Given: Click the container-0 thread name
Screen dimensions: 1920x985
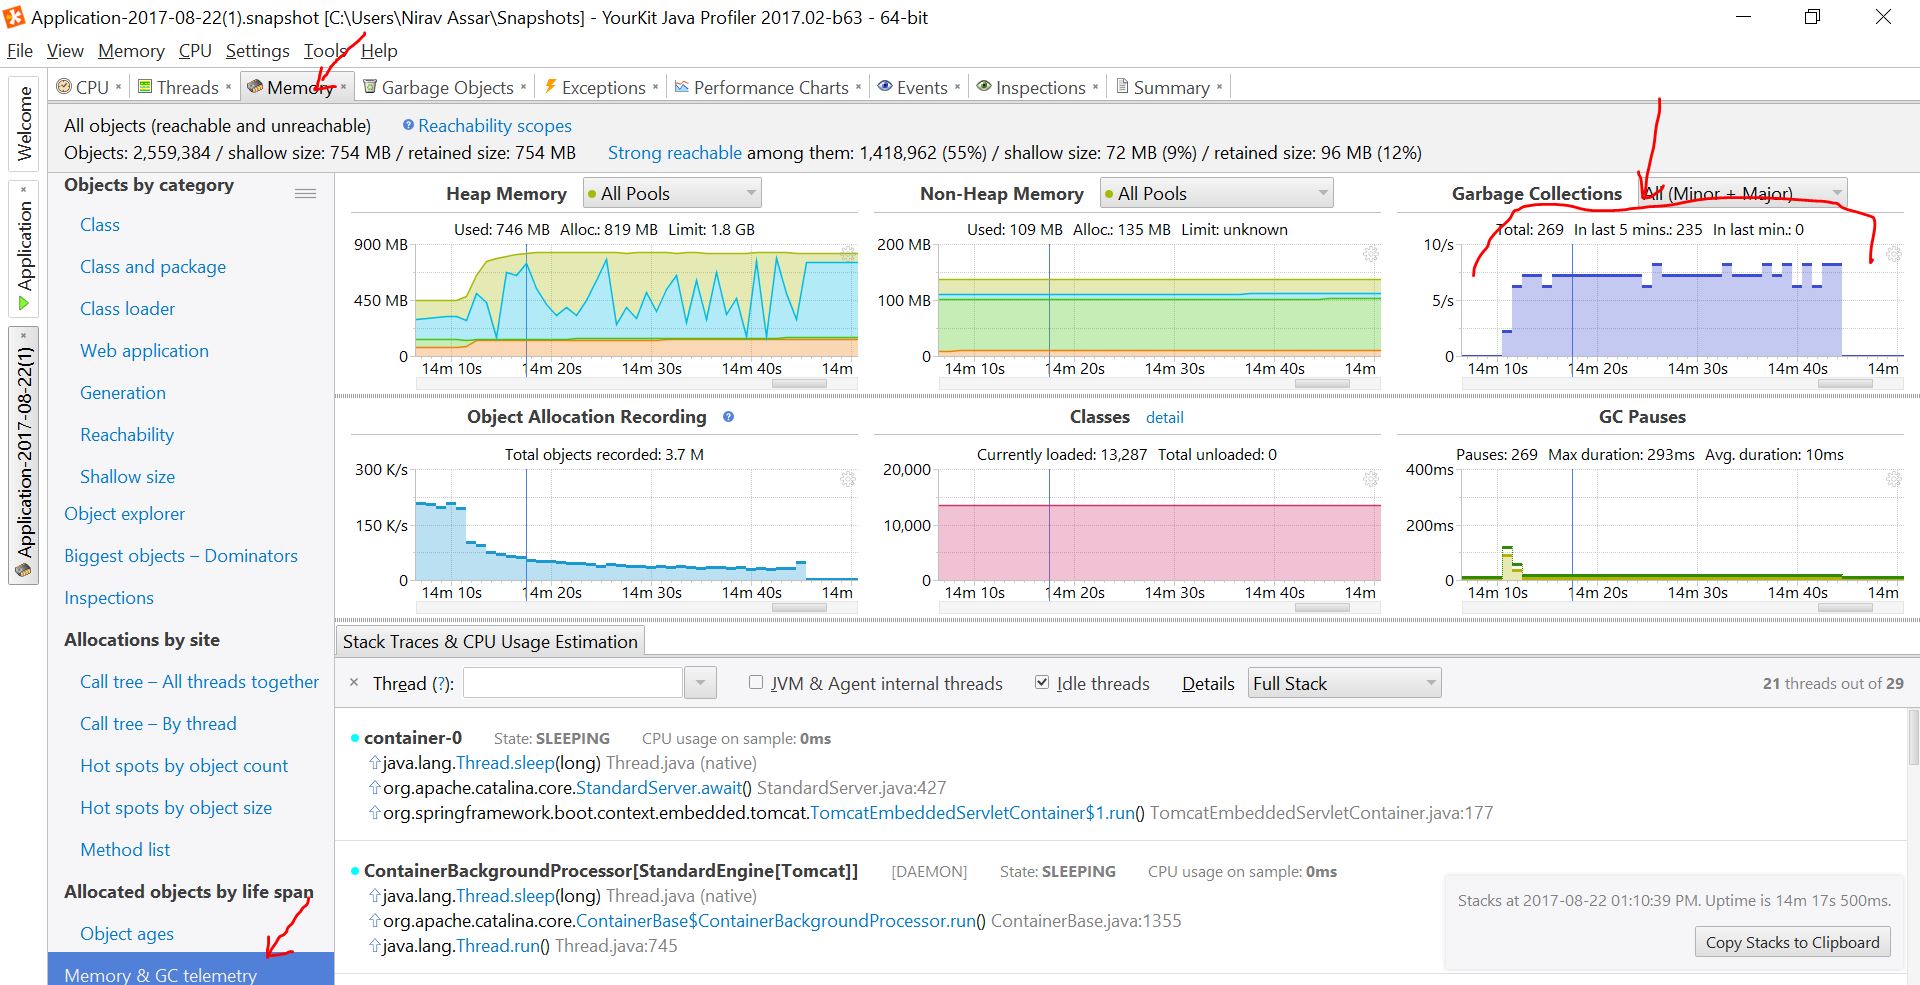Looking at the screenshot, I should click(x=413, y=738).
